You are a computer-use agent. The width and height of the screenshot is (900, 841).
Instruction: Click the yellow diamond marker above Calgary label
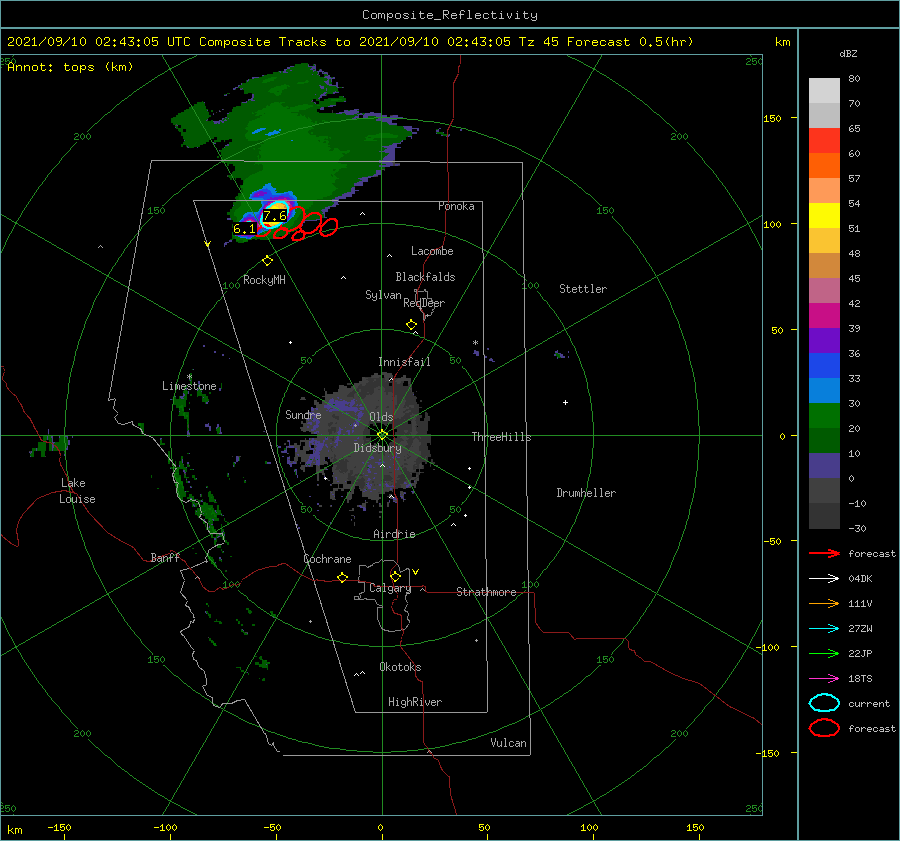395,576
